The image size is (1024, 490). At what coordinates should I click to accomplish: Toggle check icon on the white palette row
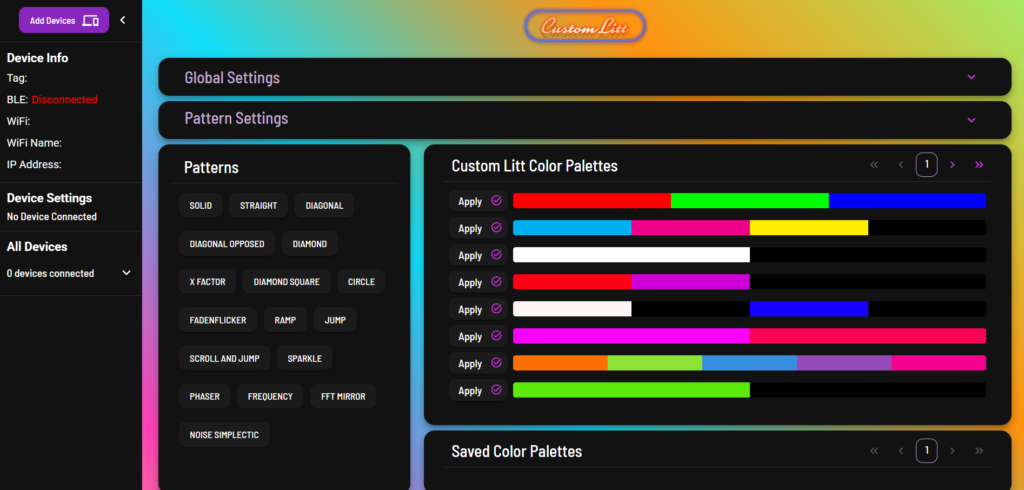496,255
